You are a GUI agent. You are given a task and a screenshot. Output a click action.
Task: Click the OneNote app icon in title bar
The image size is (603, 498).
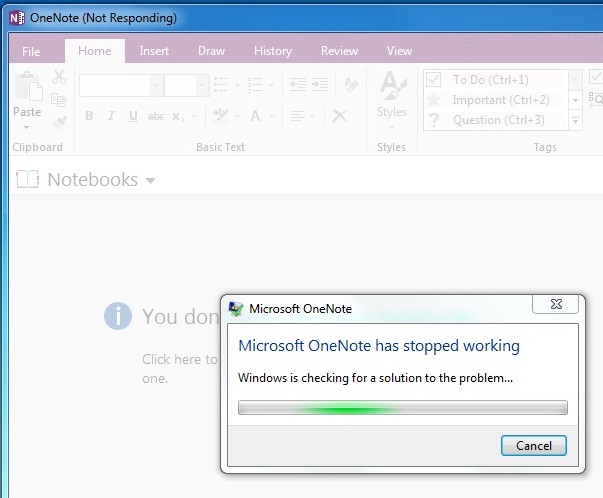pos(17,18)
